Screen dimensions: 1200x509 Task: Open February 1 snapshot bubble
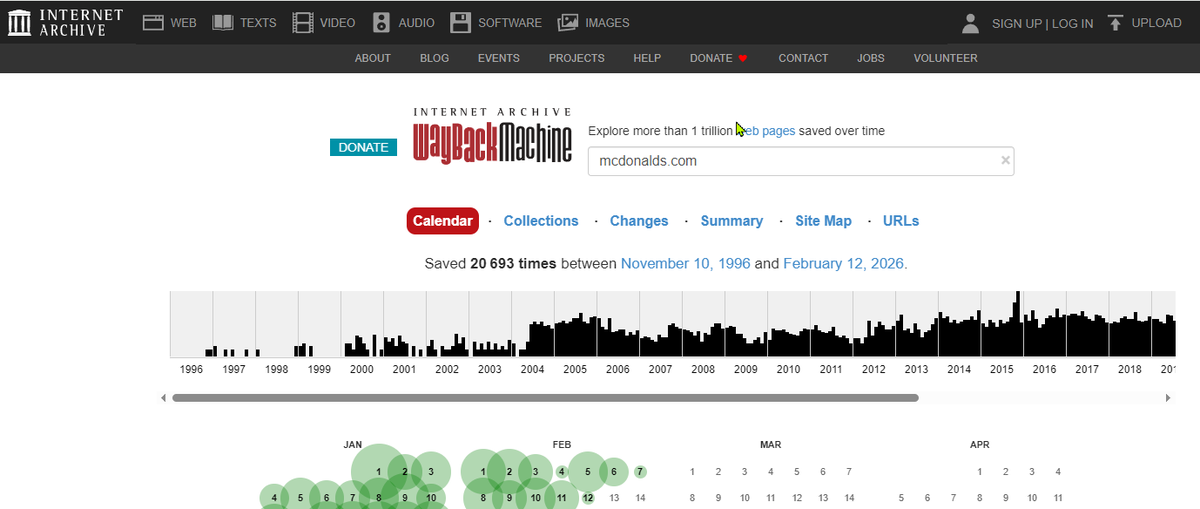tap(483, 472)
